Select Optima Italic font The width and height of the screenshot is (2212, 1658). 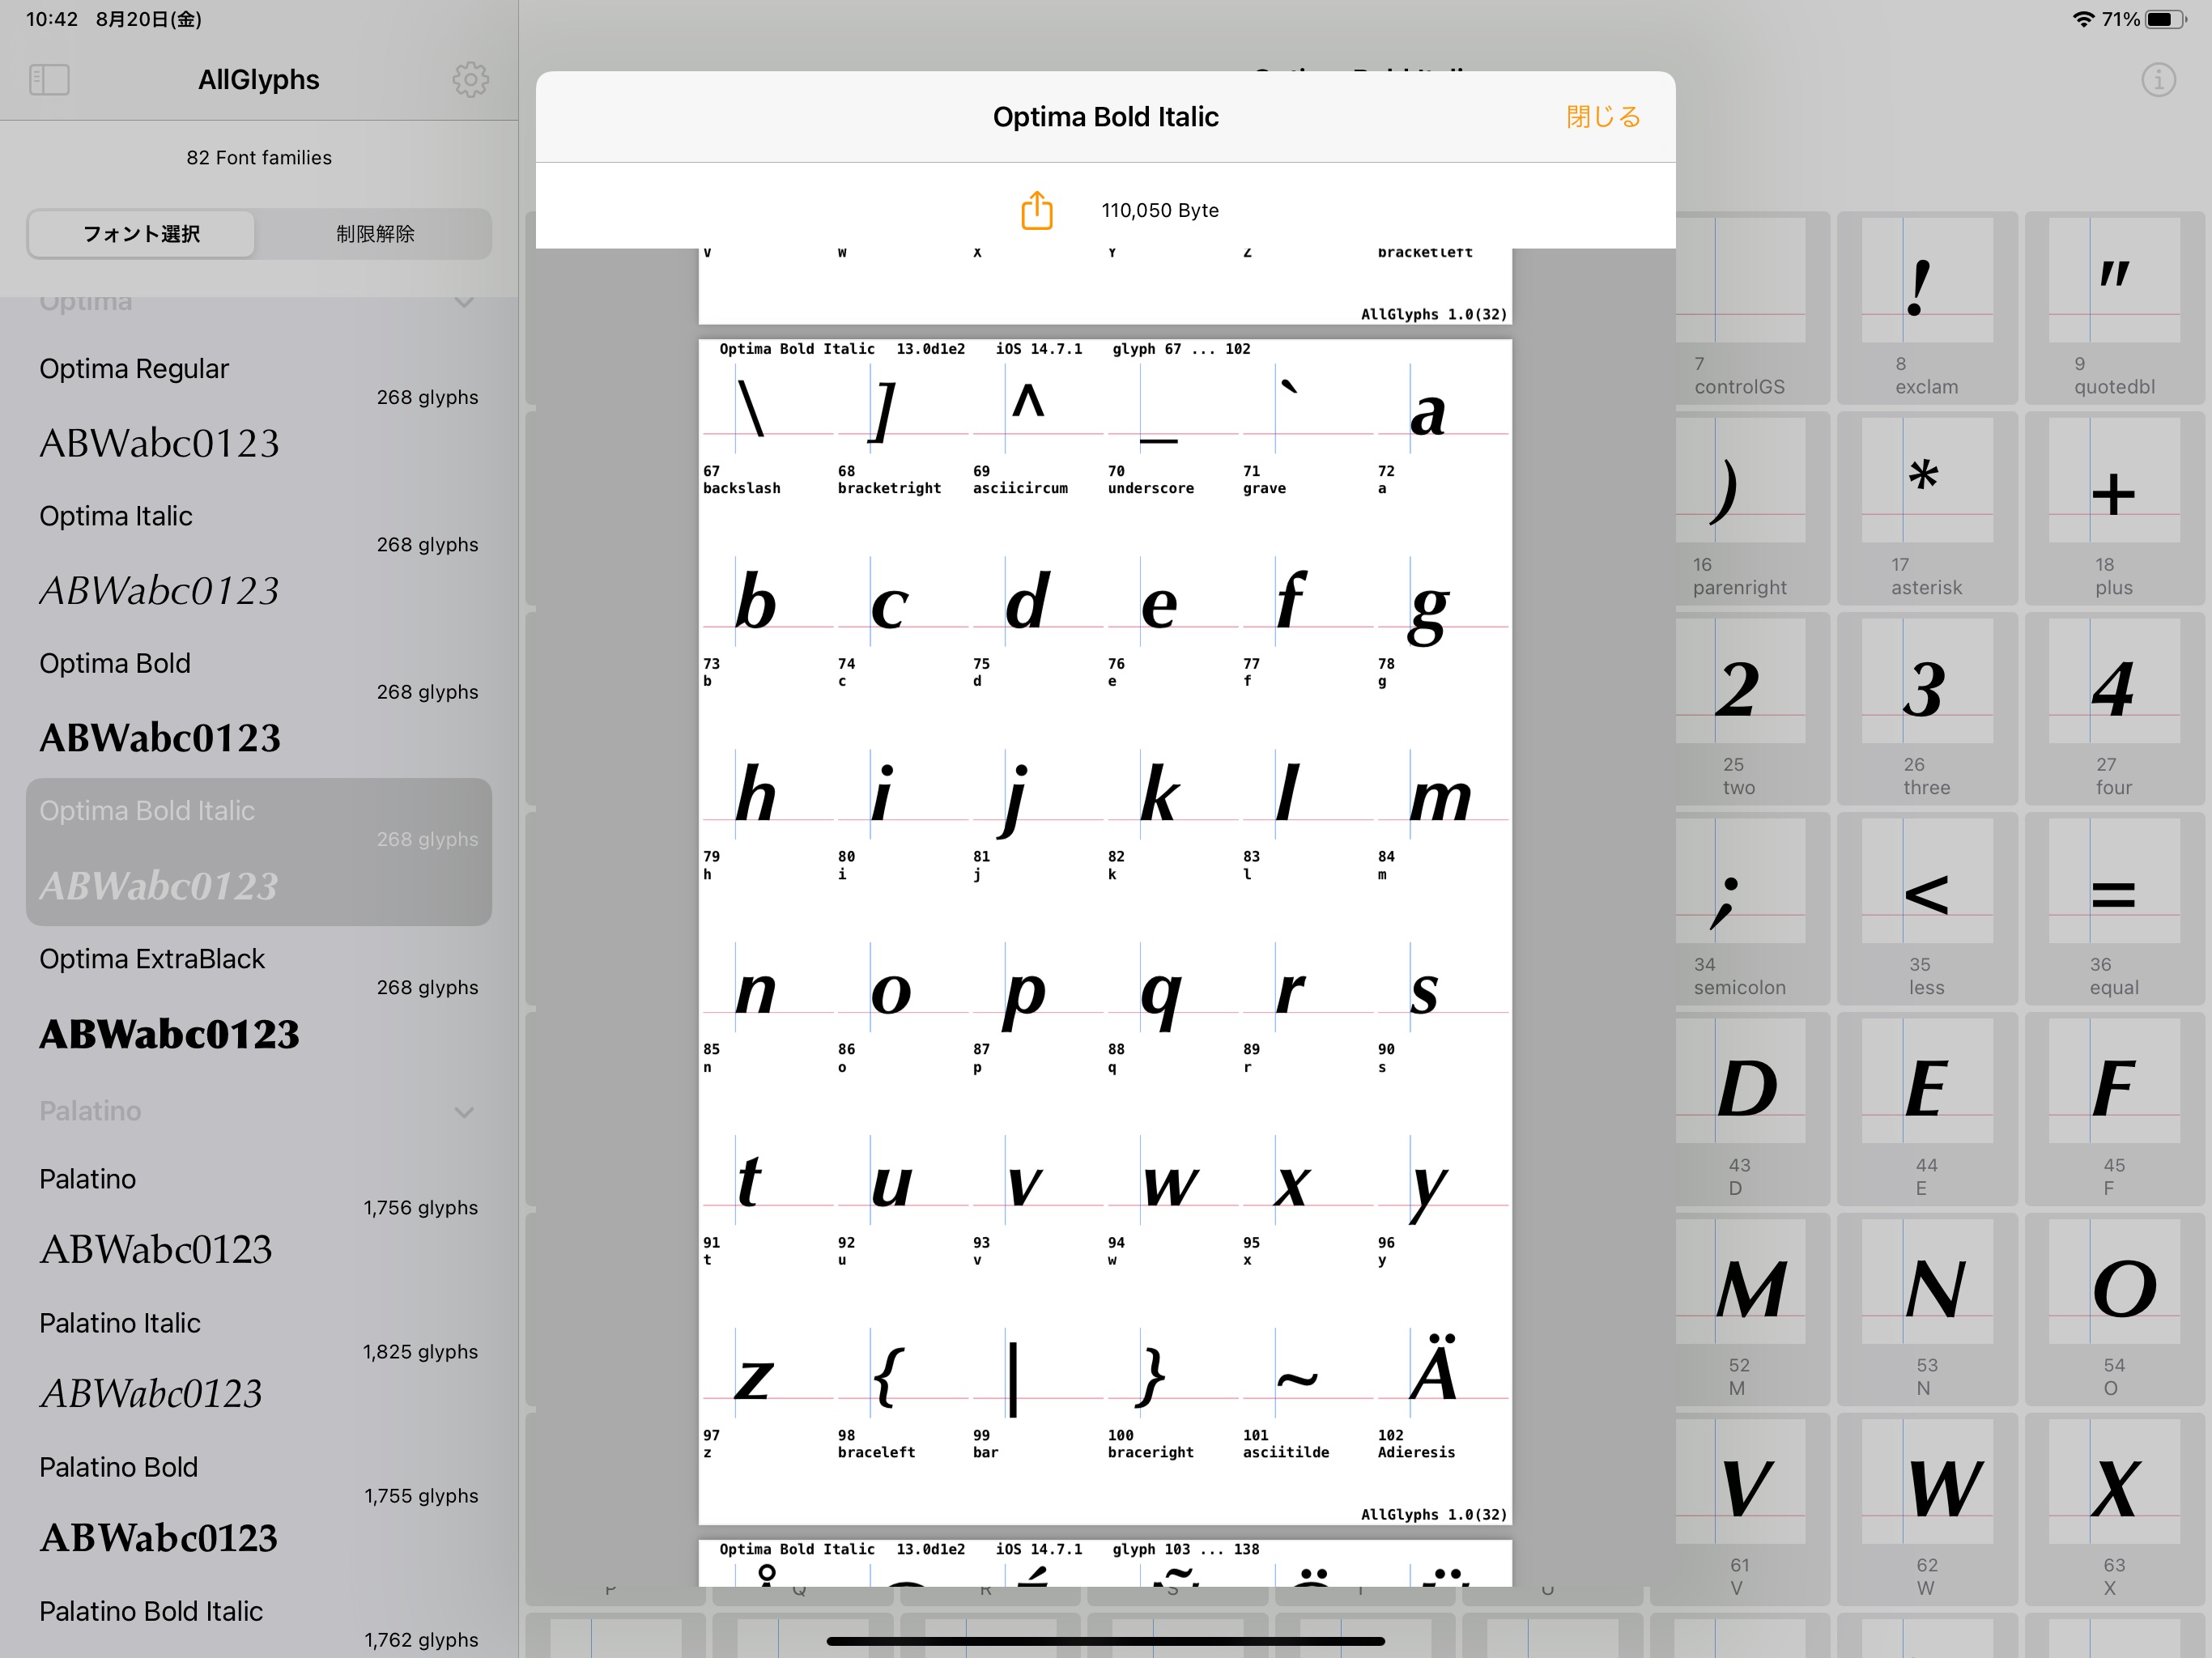point(259,556)
